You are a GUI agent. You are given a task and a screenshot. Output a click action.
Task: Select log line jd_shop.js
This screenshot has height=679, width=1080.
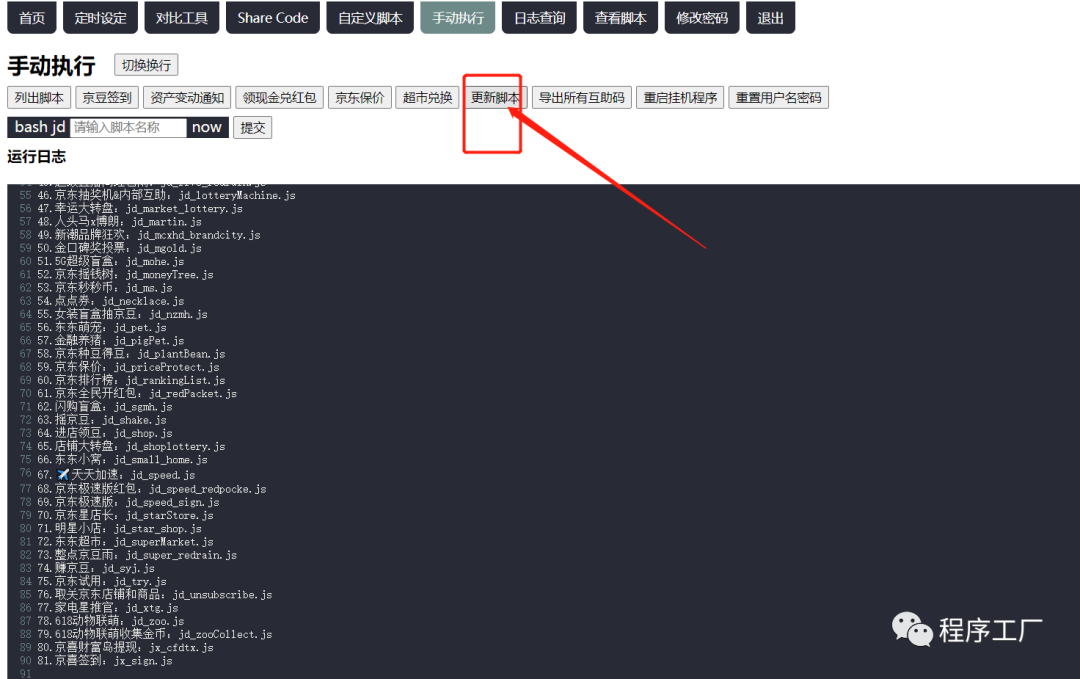point(105,433)
